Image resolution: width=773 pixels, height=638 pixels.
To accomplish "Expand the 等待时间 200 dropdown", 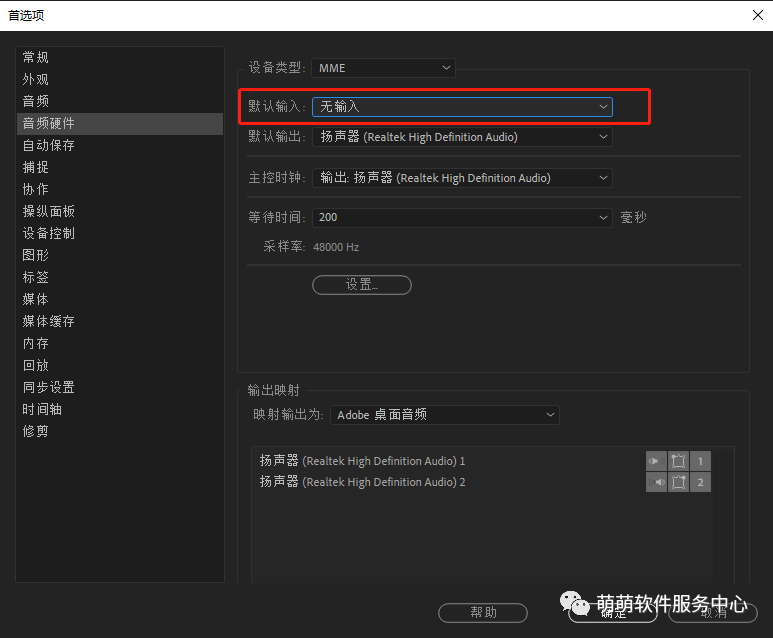I will [x=462, y=217].
